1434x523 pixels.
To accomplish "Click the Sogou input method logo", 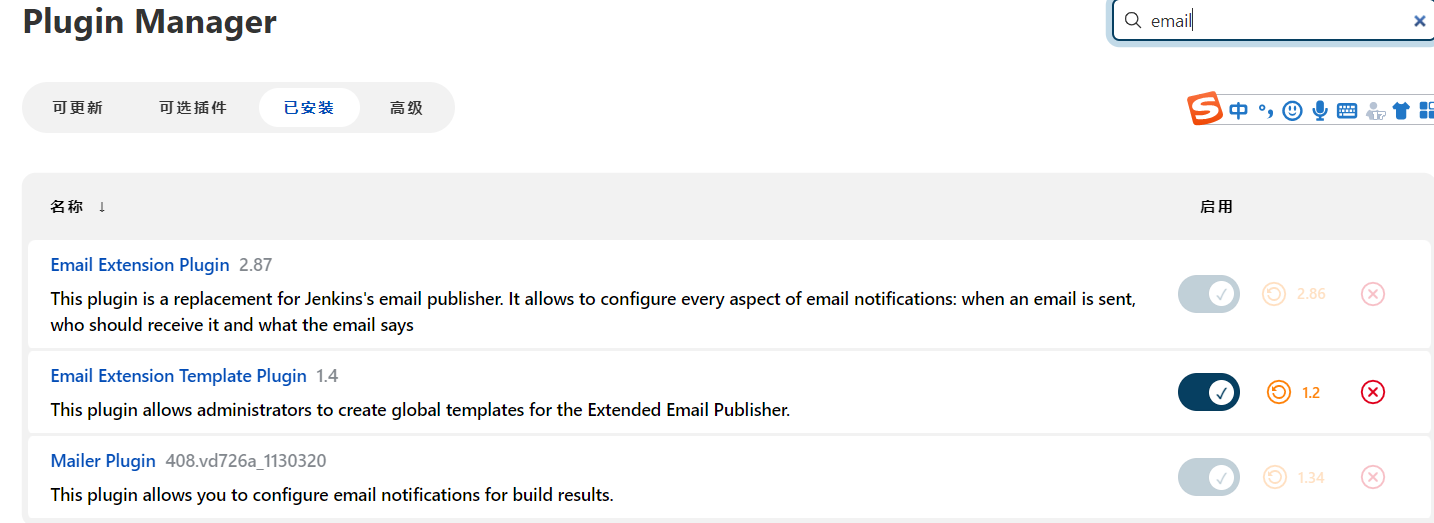I will (x=1205, y=109).
